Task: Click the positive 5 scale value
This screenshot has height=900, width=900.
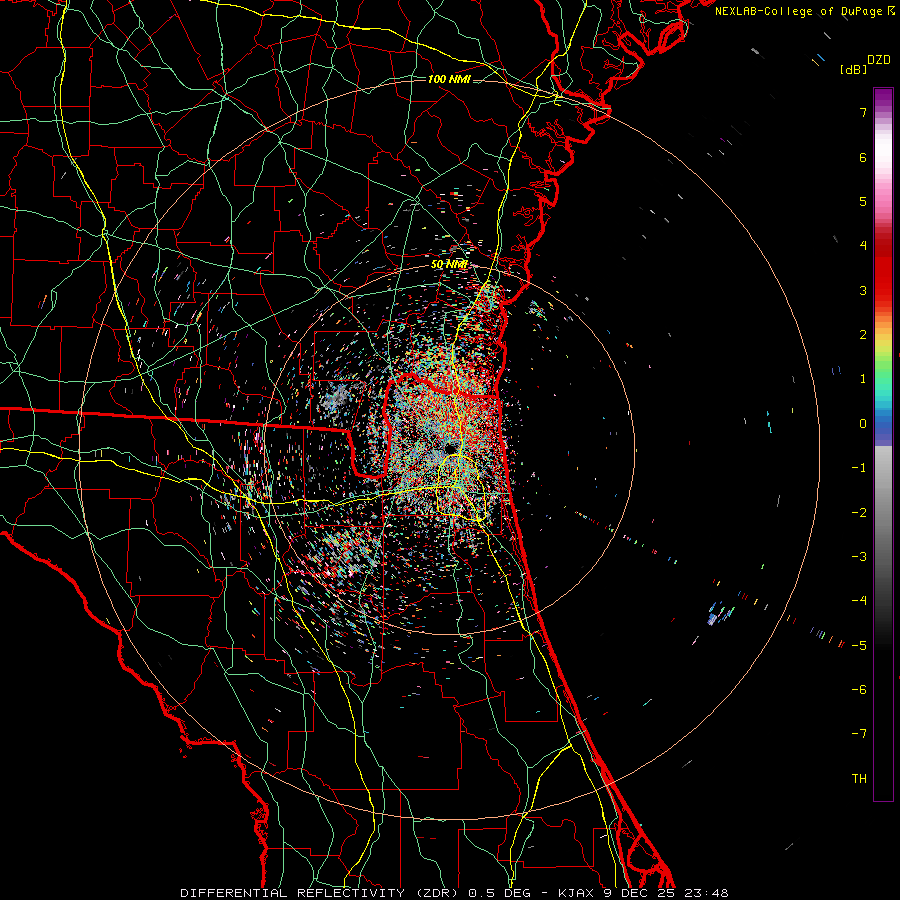Action: tap(863, 201)
